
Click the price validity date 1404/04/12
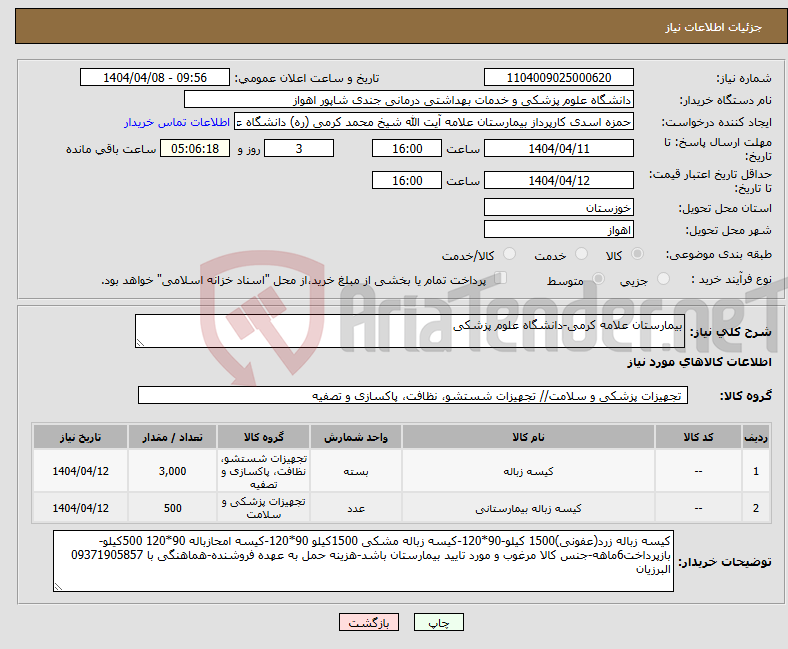click(558, 180)
